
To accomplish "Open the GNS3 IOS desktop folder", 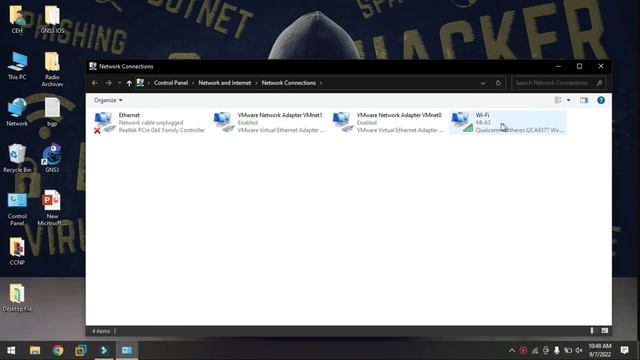I will pos(52,20).
